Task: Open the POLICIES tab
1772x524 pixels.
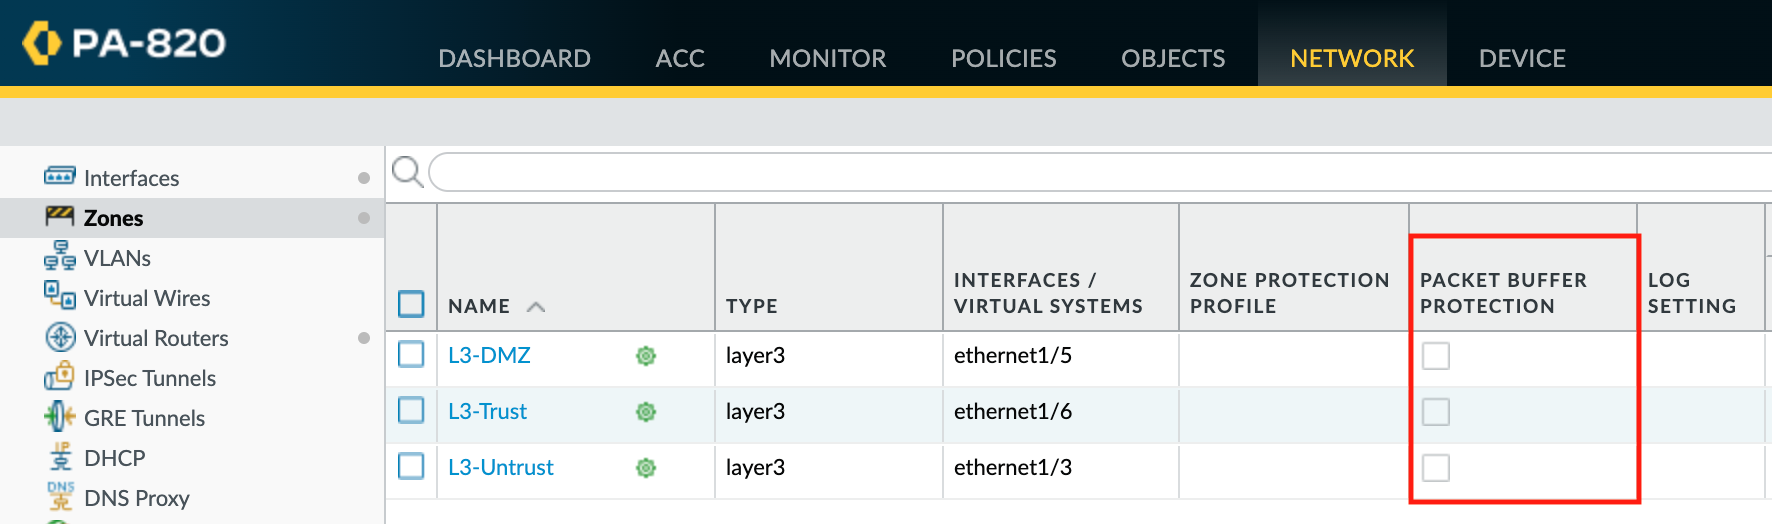Action: pos(1003,58)
